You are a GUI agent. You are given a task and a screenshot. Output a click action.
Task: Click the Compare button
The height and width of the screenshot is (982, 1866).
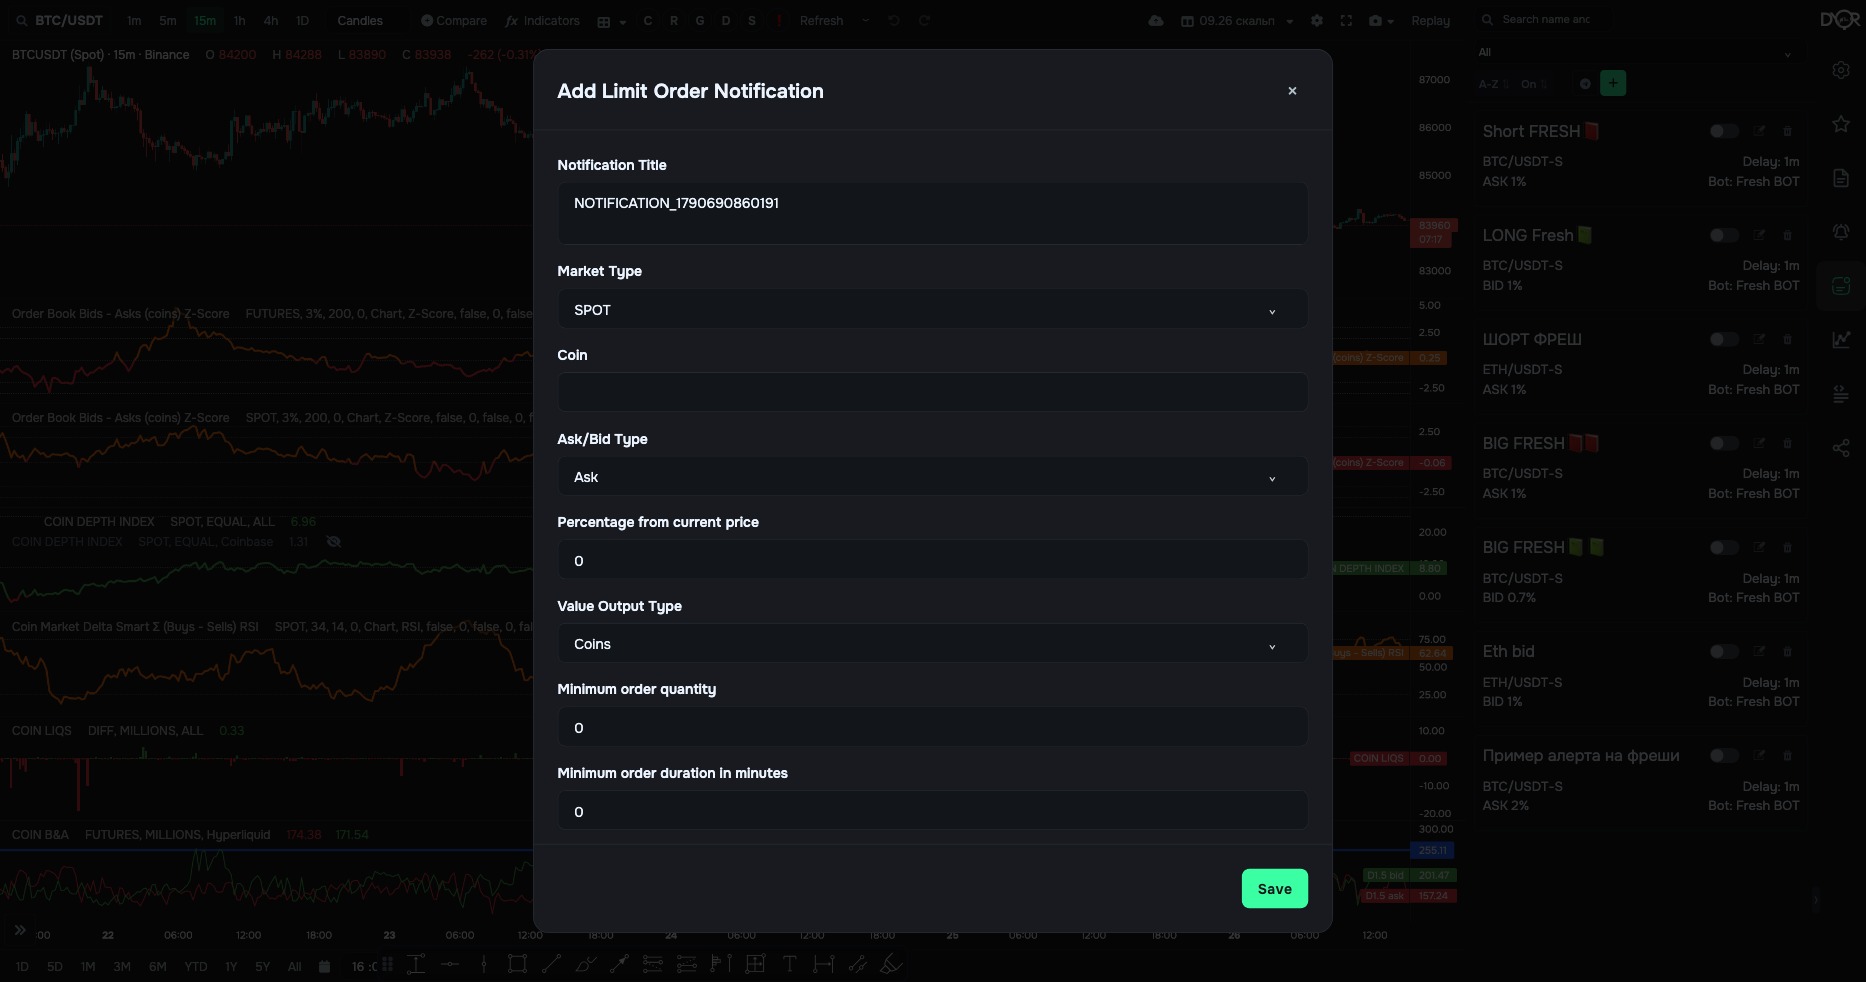pos(453,21)
